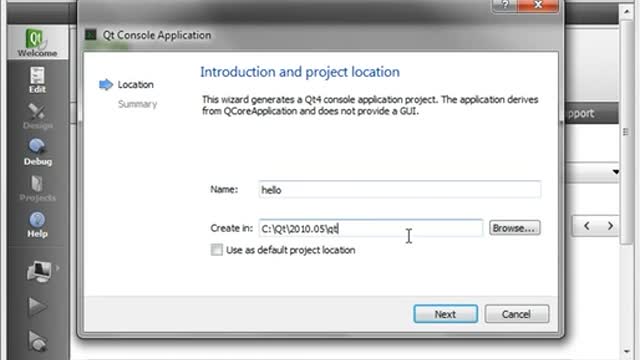Close the Qt Console Application wizard

538,5
